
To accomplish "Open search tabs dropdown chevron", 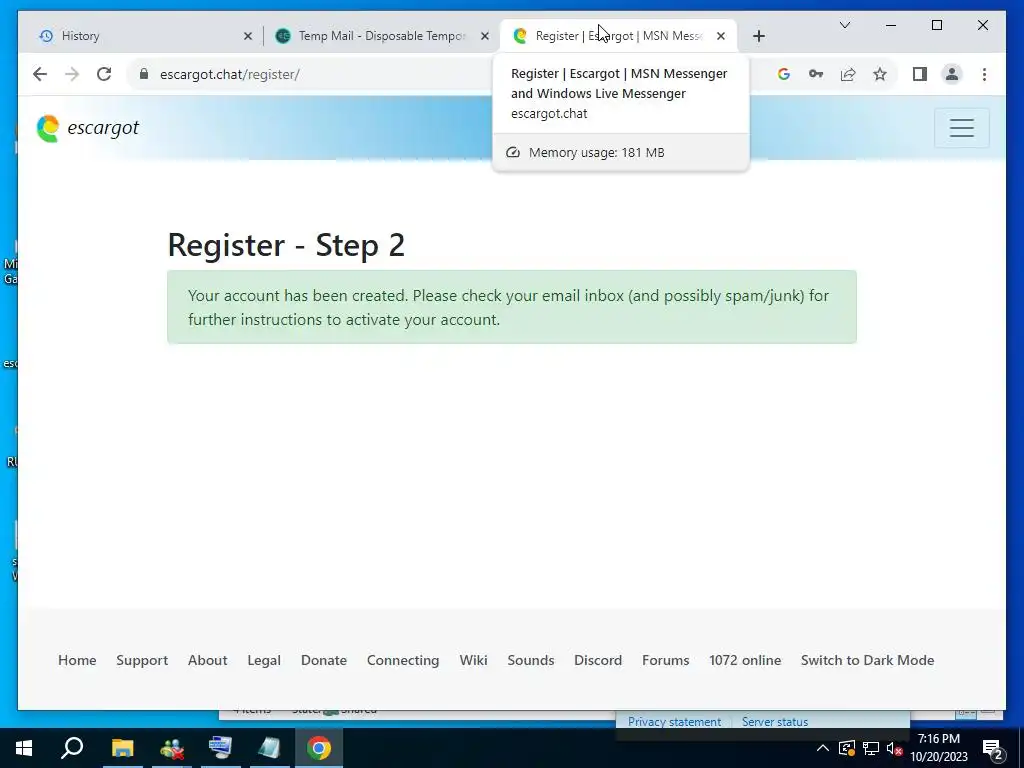I will pyautogui.click(x=844, y=25).
